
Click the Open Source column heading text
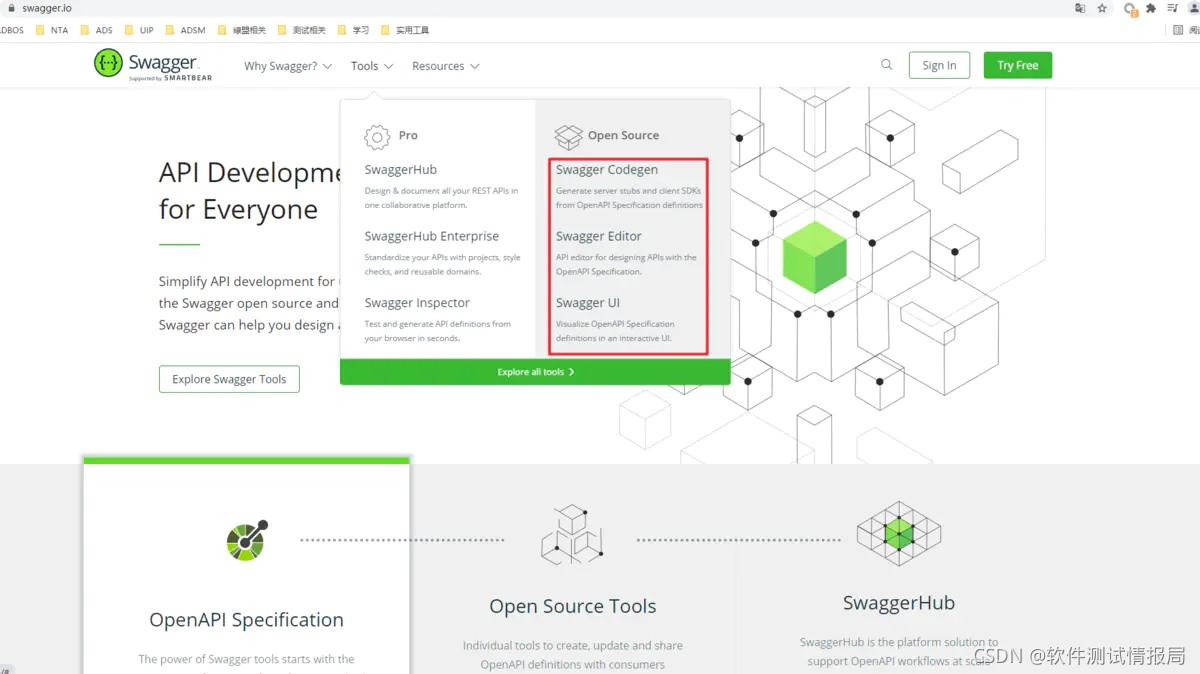623,135
